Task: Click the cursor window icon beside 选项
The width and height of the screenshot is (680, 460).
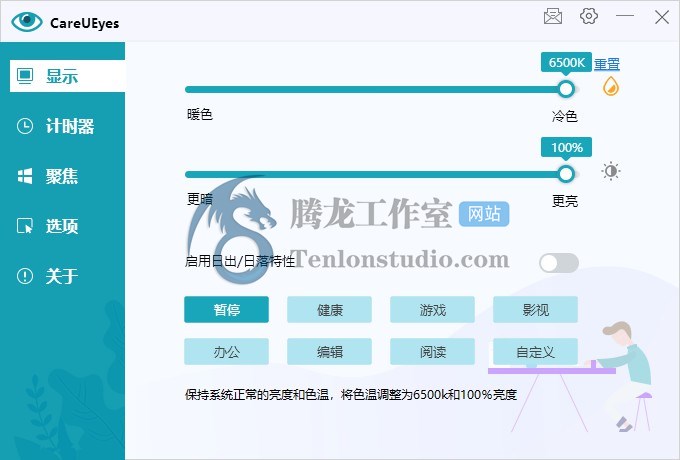Action: (25, 226)
